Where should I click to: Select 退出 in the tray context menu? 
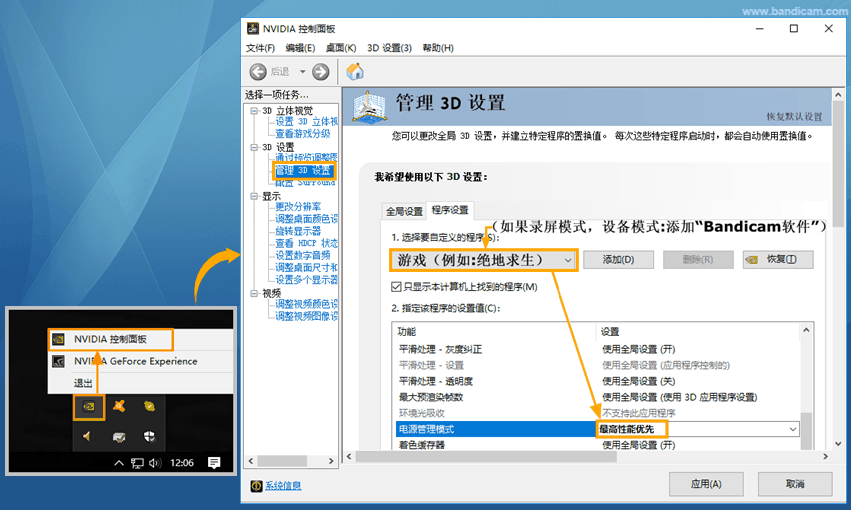pyautogui.click(x=83, y=383)
